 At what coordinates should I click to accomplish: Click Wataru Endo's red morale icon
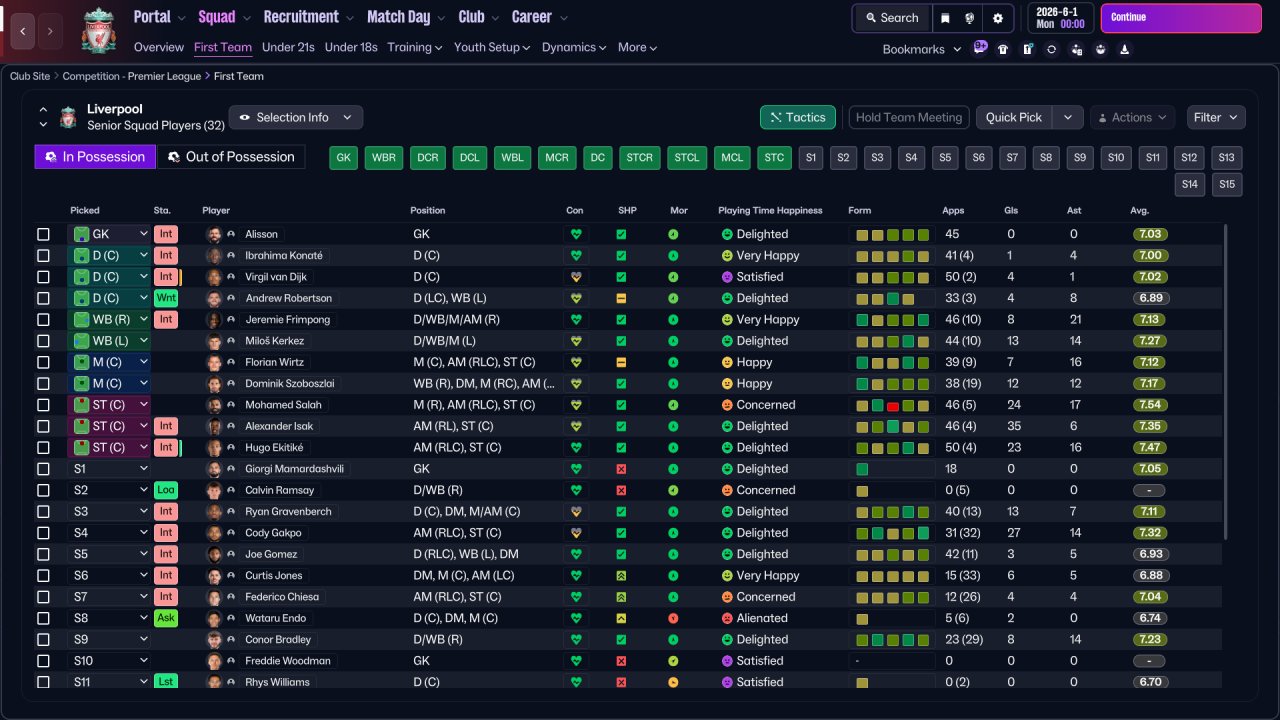[673, 618]
